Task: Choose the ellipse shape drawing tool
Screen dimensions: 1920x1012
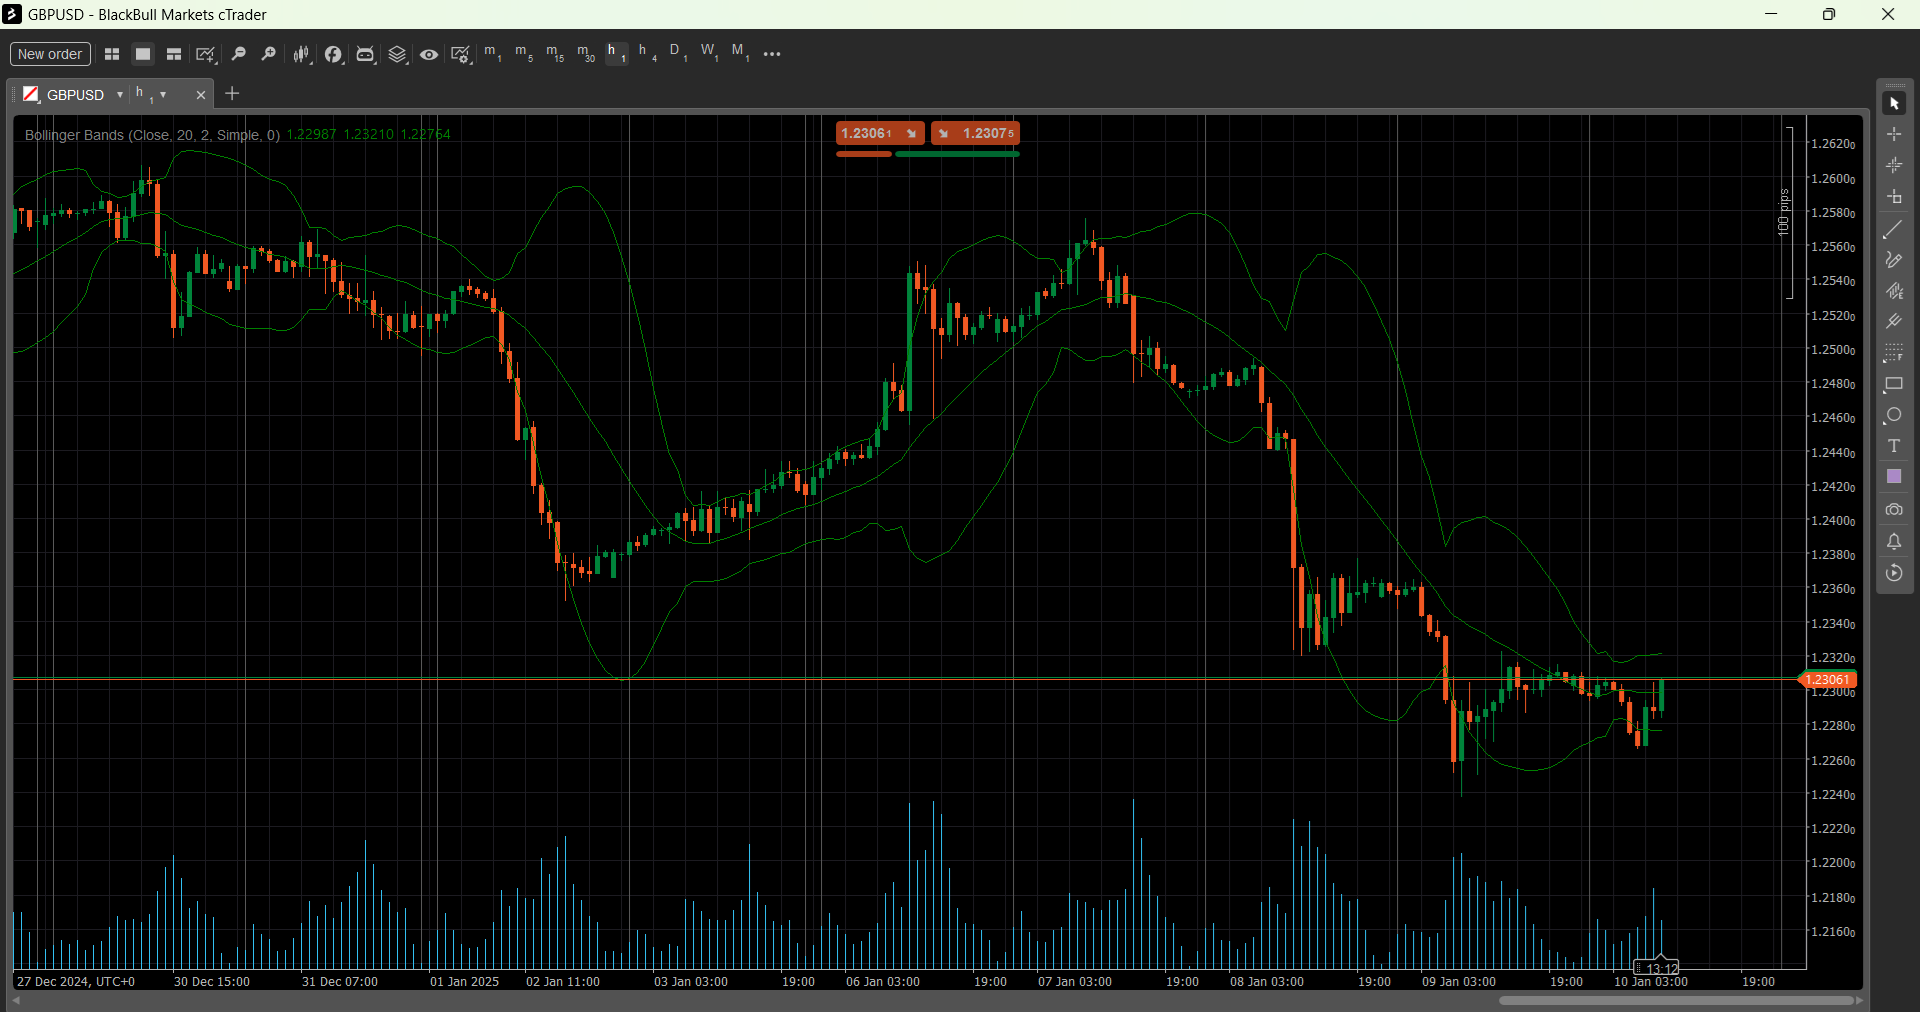Action: (1893, 415)
